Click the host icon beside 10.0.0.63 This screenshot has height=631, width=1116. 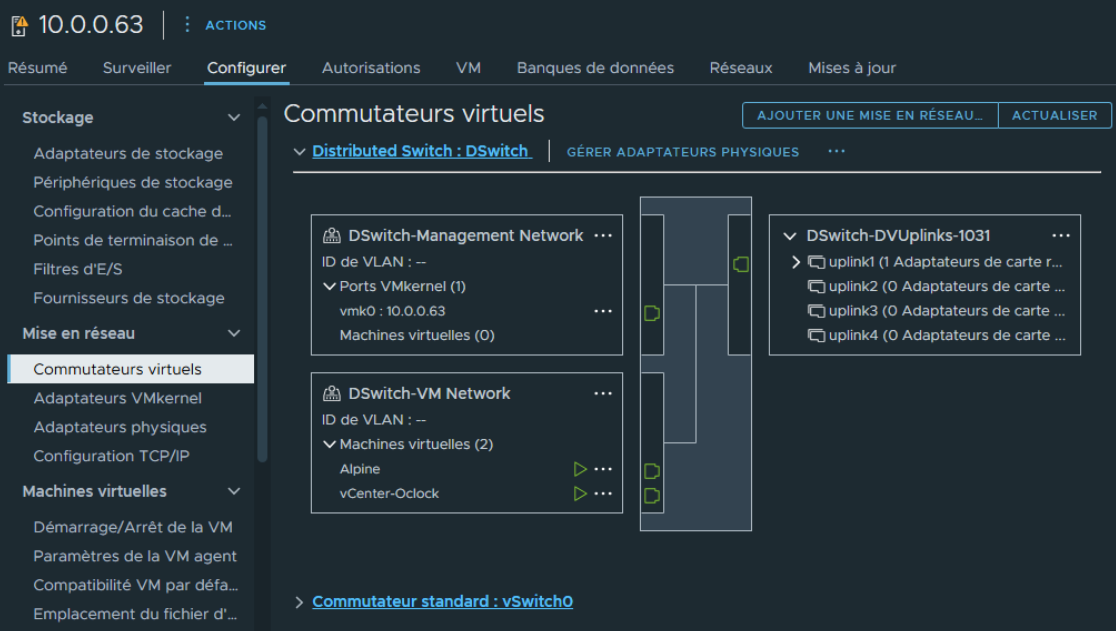coord(19,26)
